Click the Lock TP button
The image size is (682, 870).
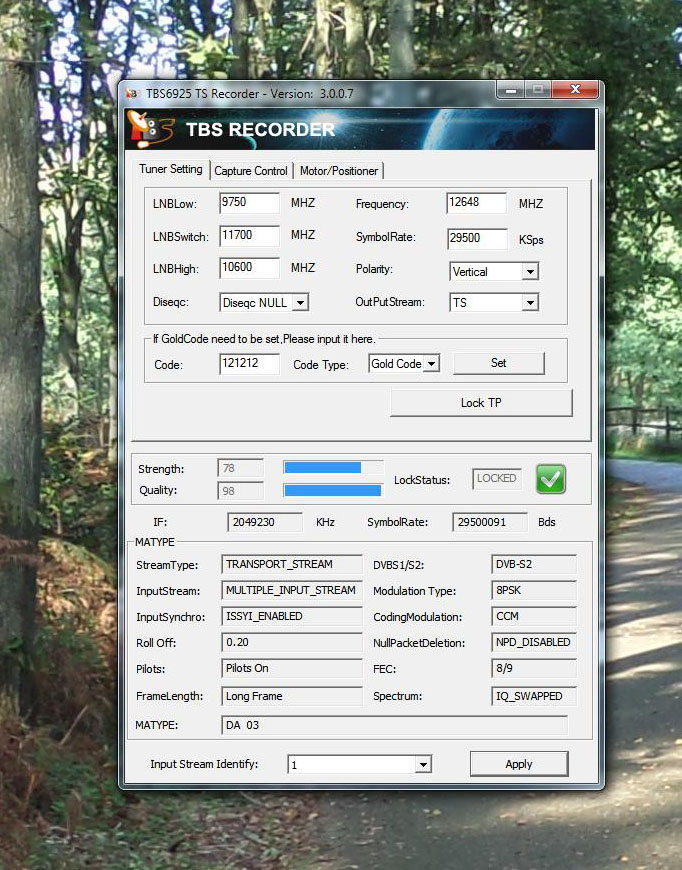(481, 403)
